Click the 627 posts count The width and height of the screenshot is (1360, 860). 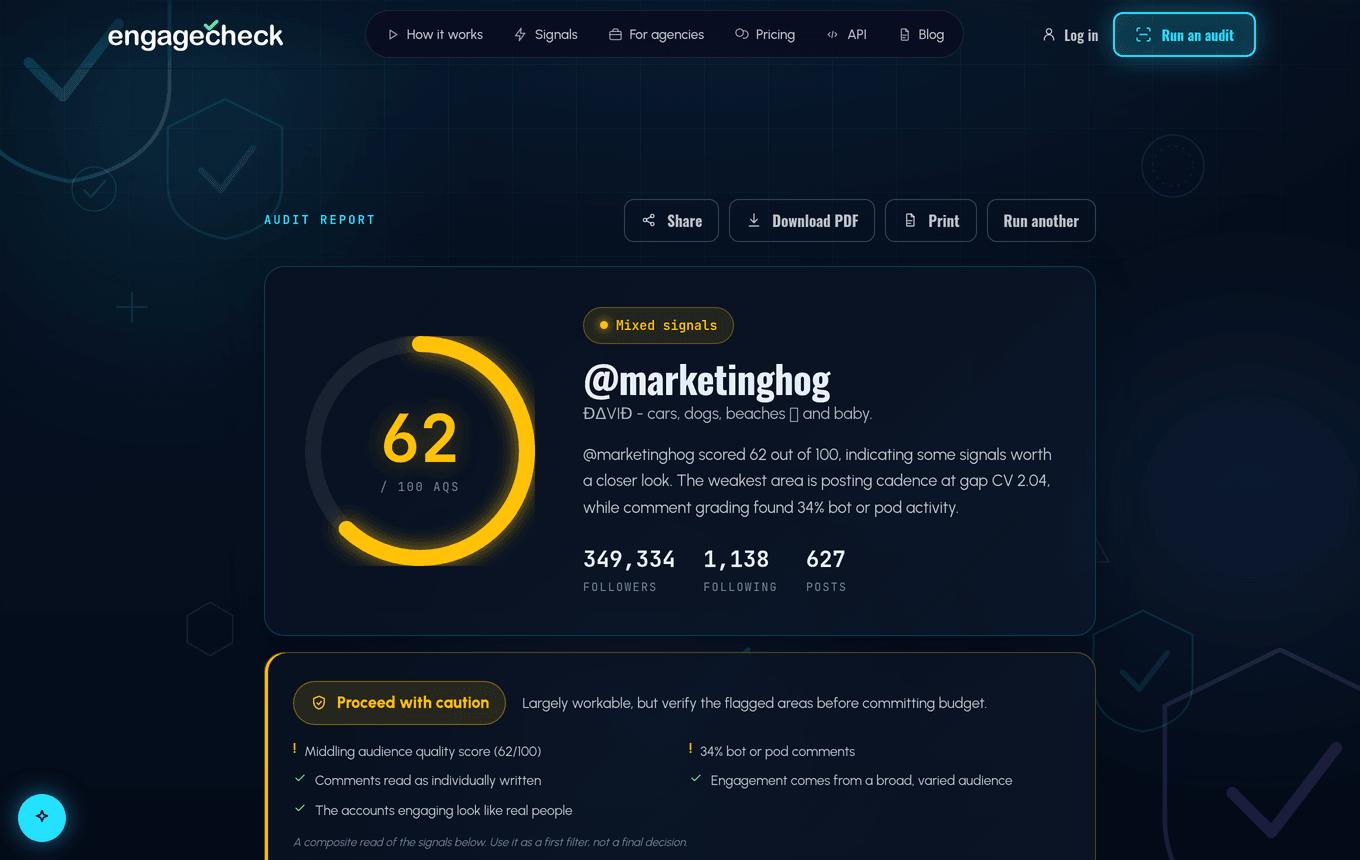point(826,559)
